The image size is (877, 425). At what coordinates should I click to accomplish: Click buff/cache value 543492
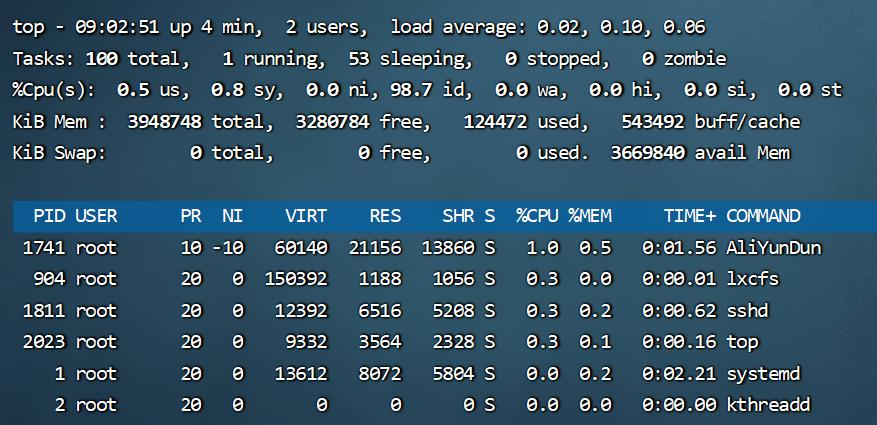coord(653,122)
